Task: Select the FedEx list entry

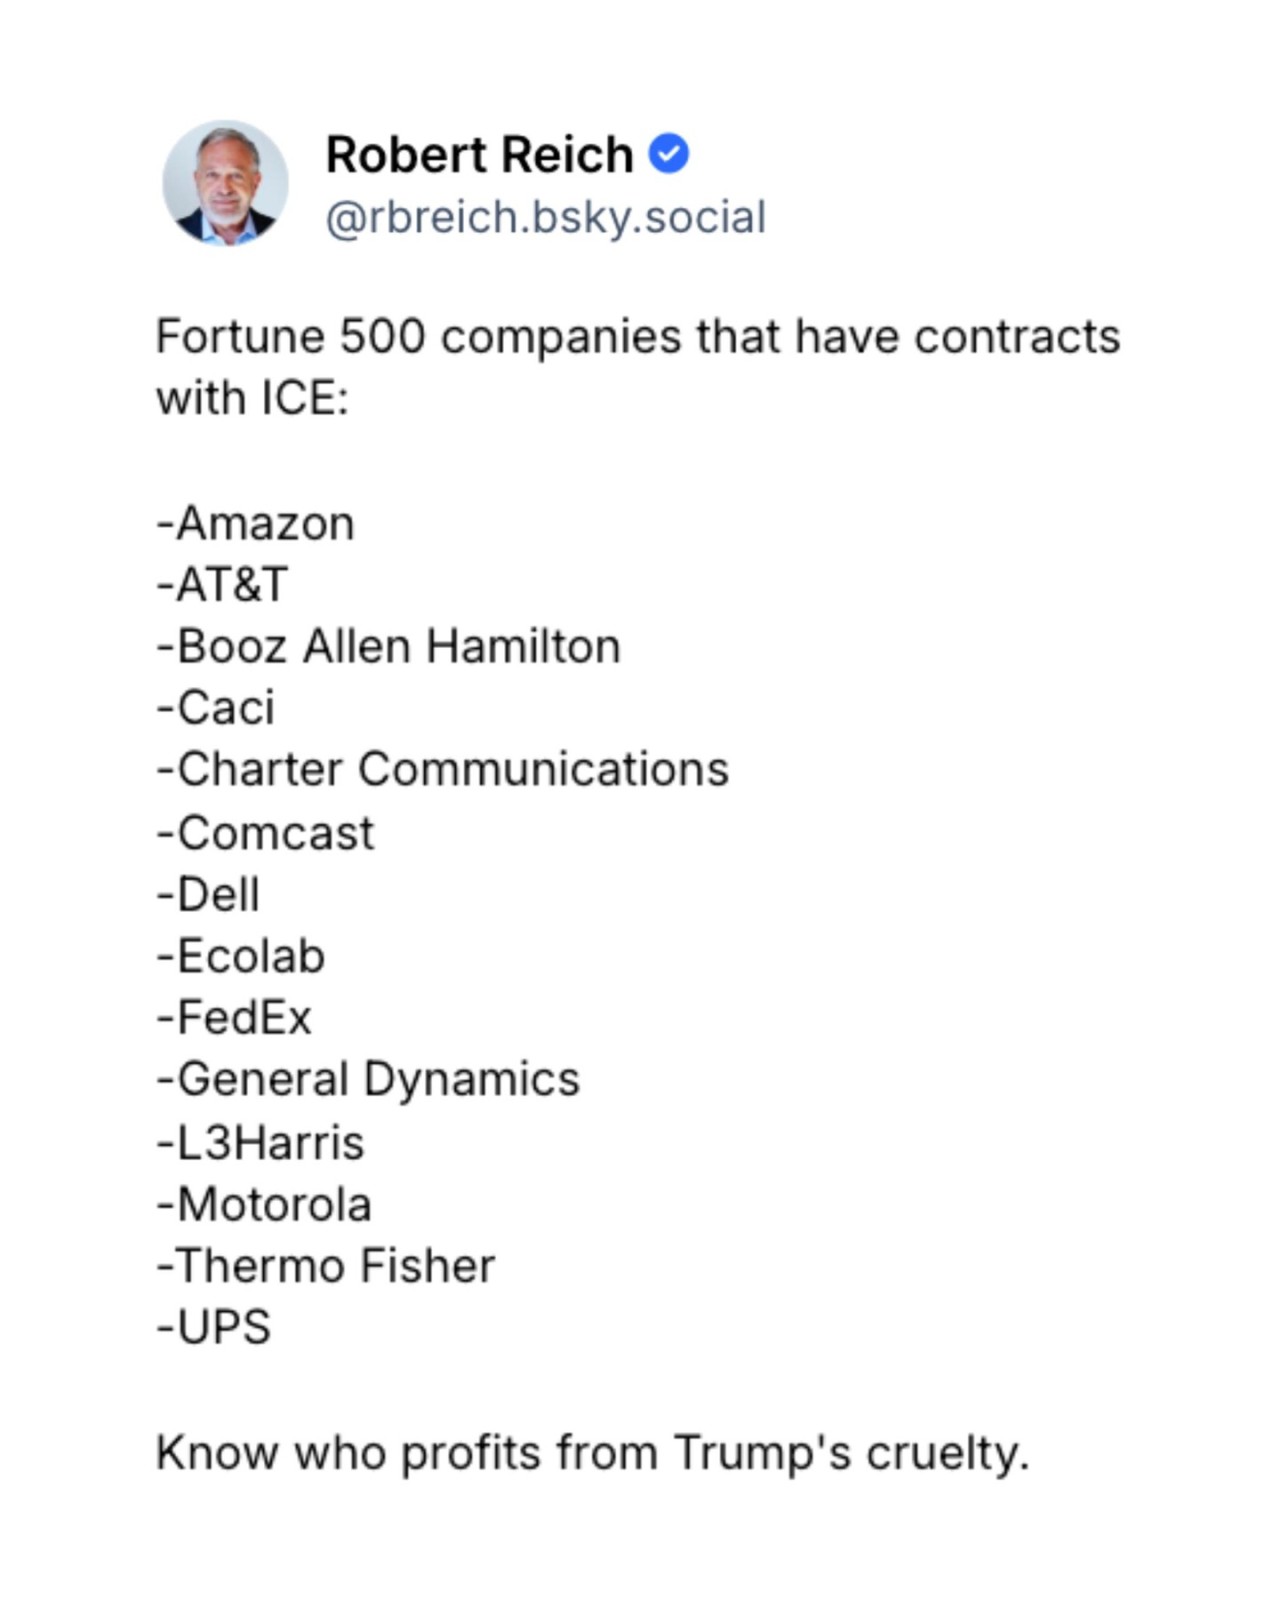Action: (235, 1018)
